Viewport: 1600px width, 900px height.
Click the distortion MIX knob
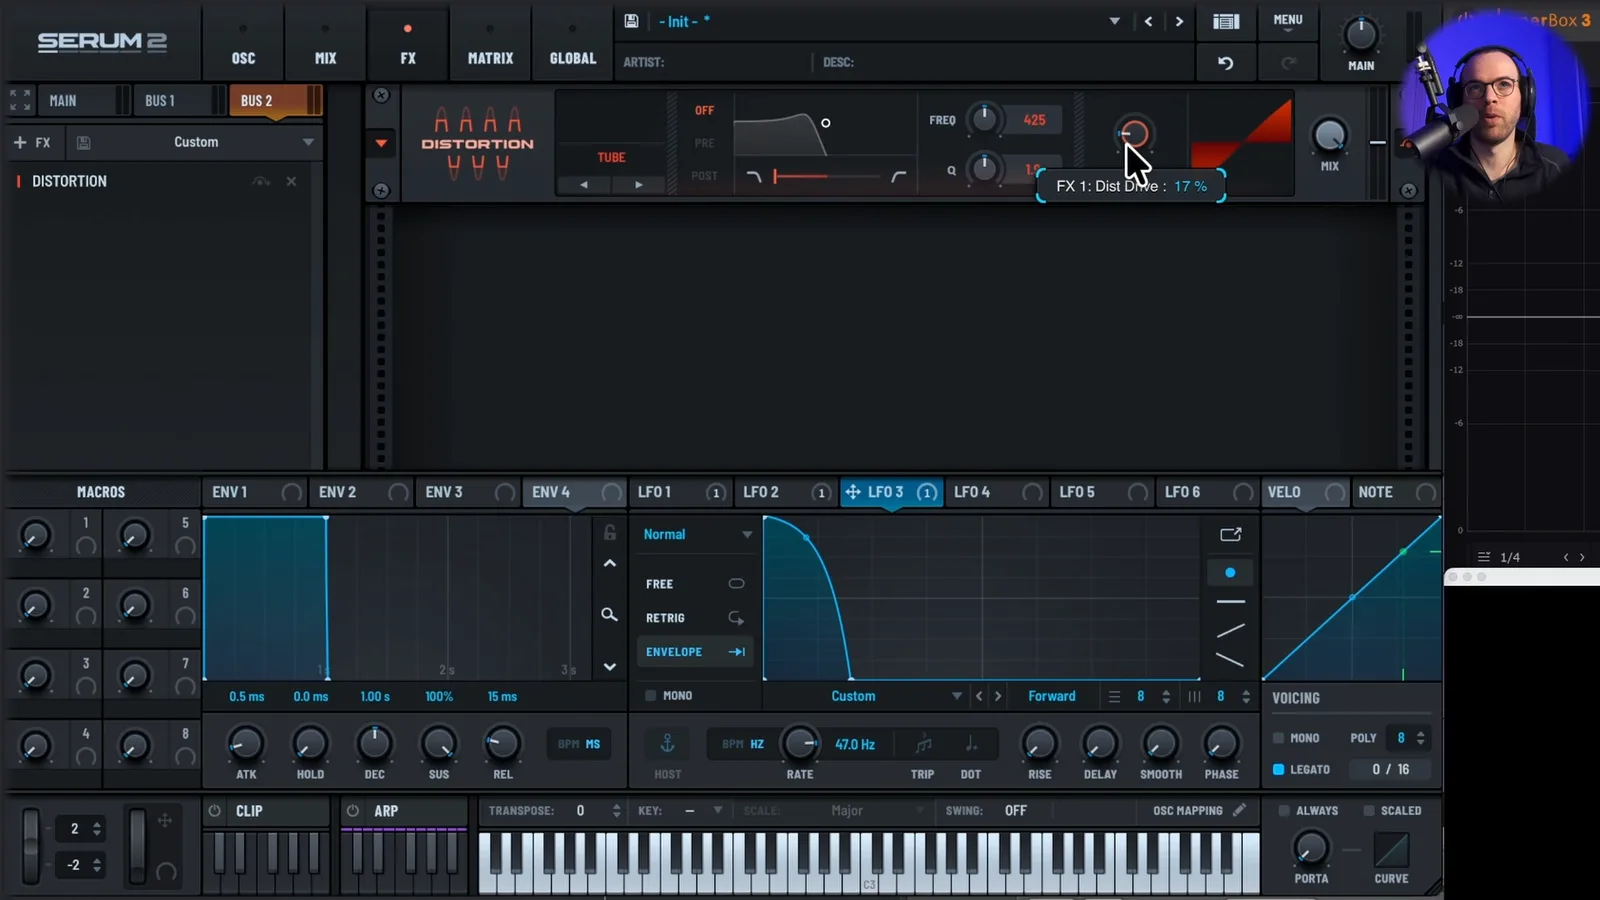(x=1329, y=135)
